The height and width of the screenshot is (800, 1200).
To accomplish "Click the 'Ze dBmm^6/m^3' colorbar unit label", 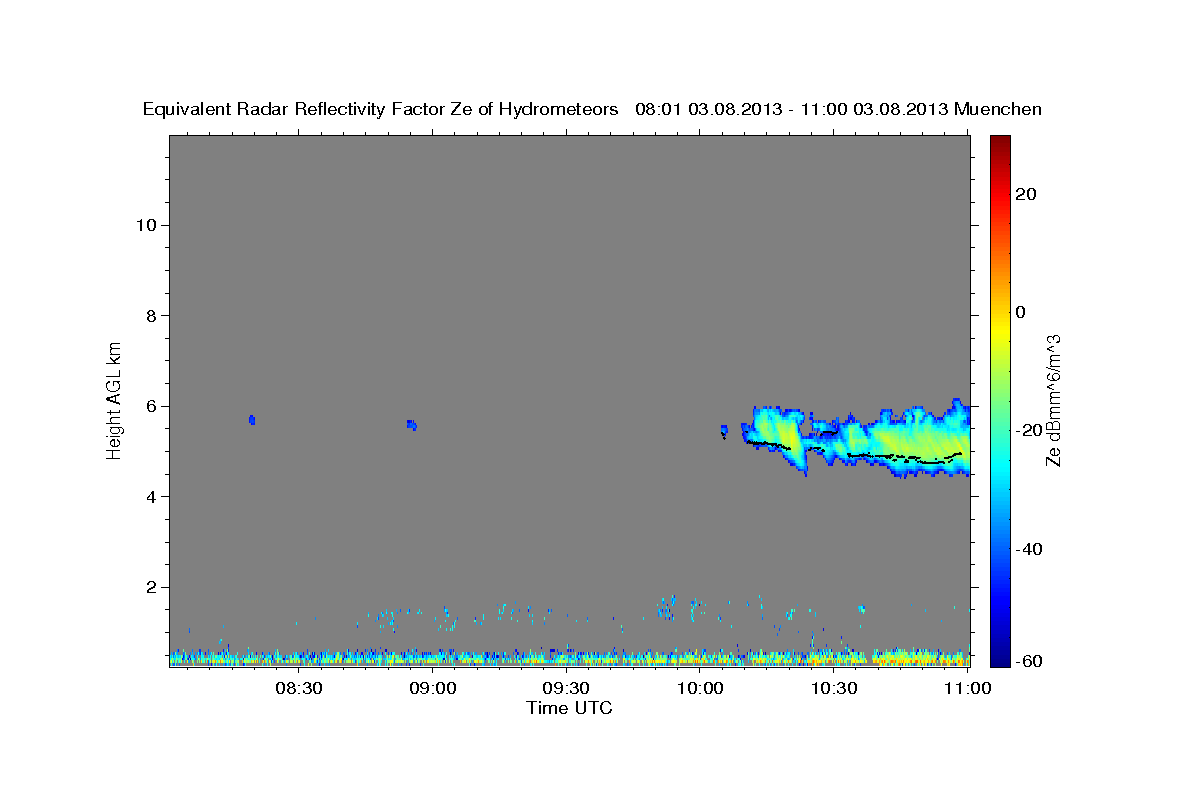I will tap(1052, 400).
